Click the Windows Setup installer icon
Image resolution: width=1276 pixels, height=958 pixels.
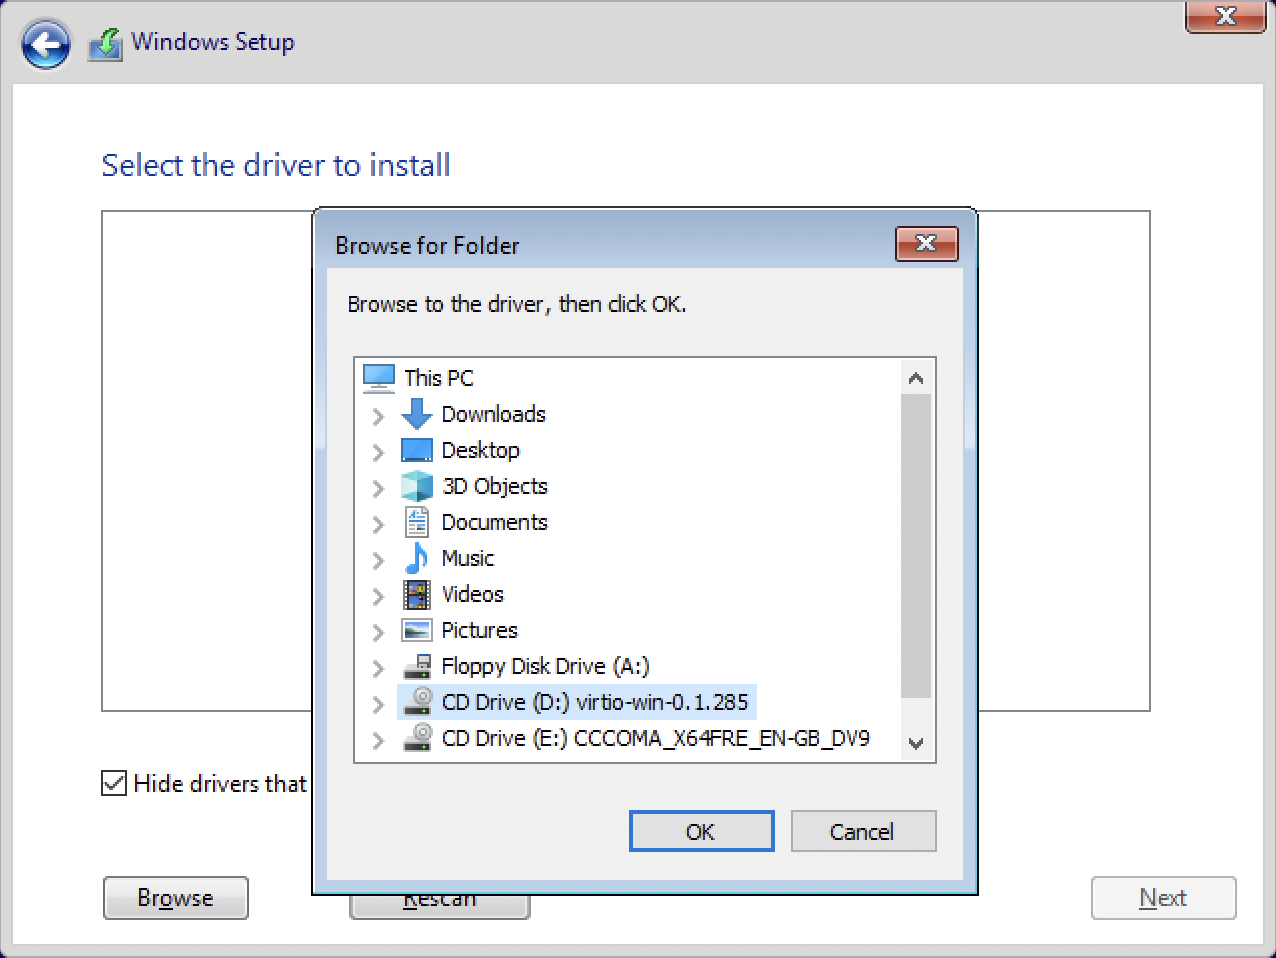click(x=105, y=44)
